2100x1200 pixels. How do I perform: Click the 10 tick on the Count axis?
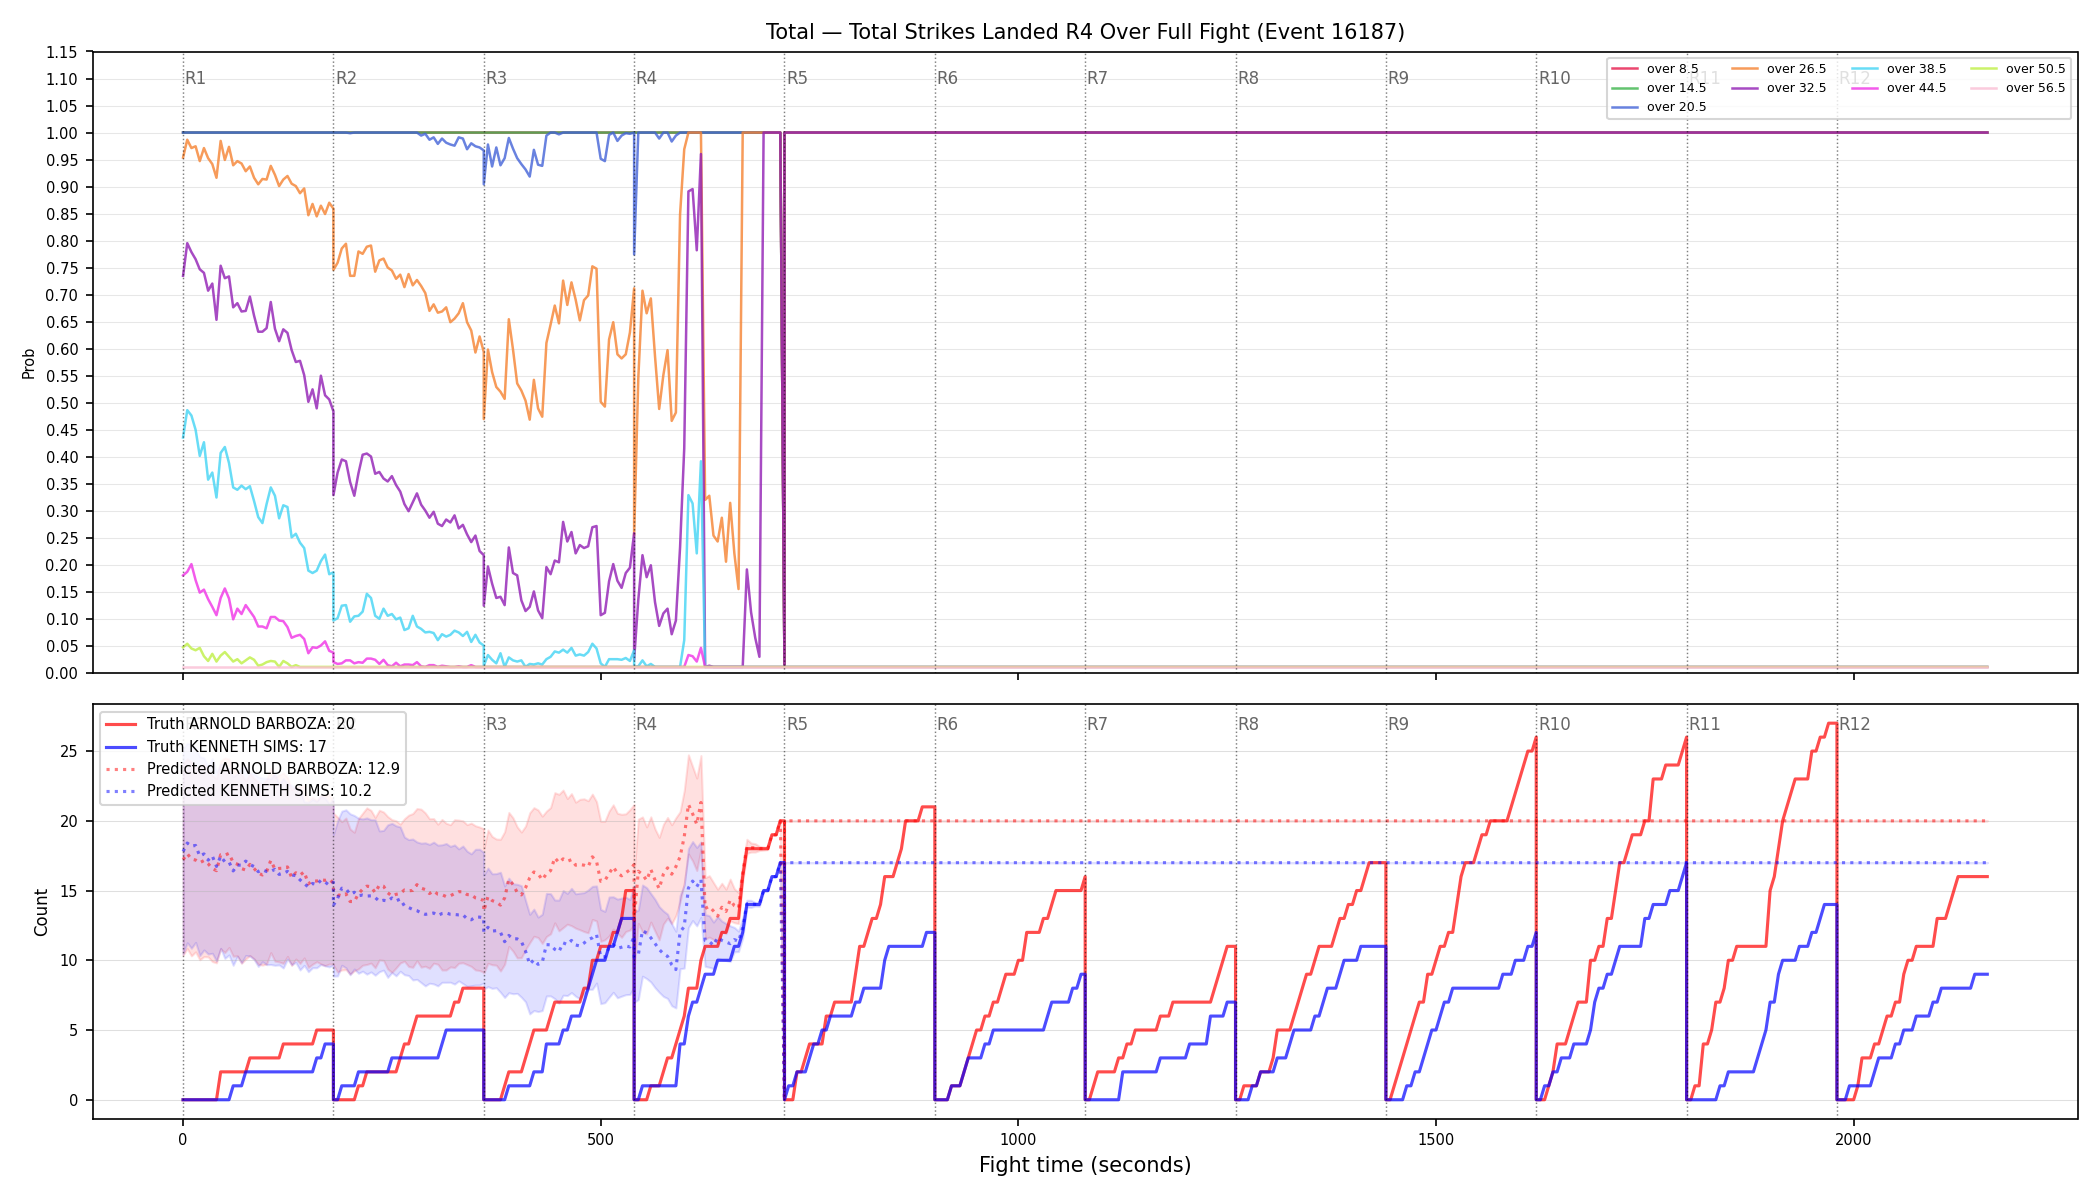69,960
